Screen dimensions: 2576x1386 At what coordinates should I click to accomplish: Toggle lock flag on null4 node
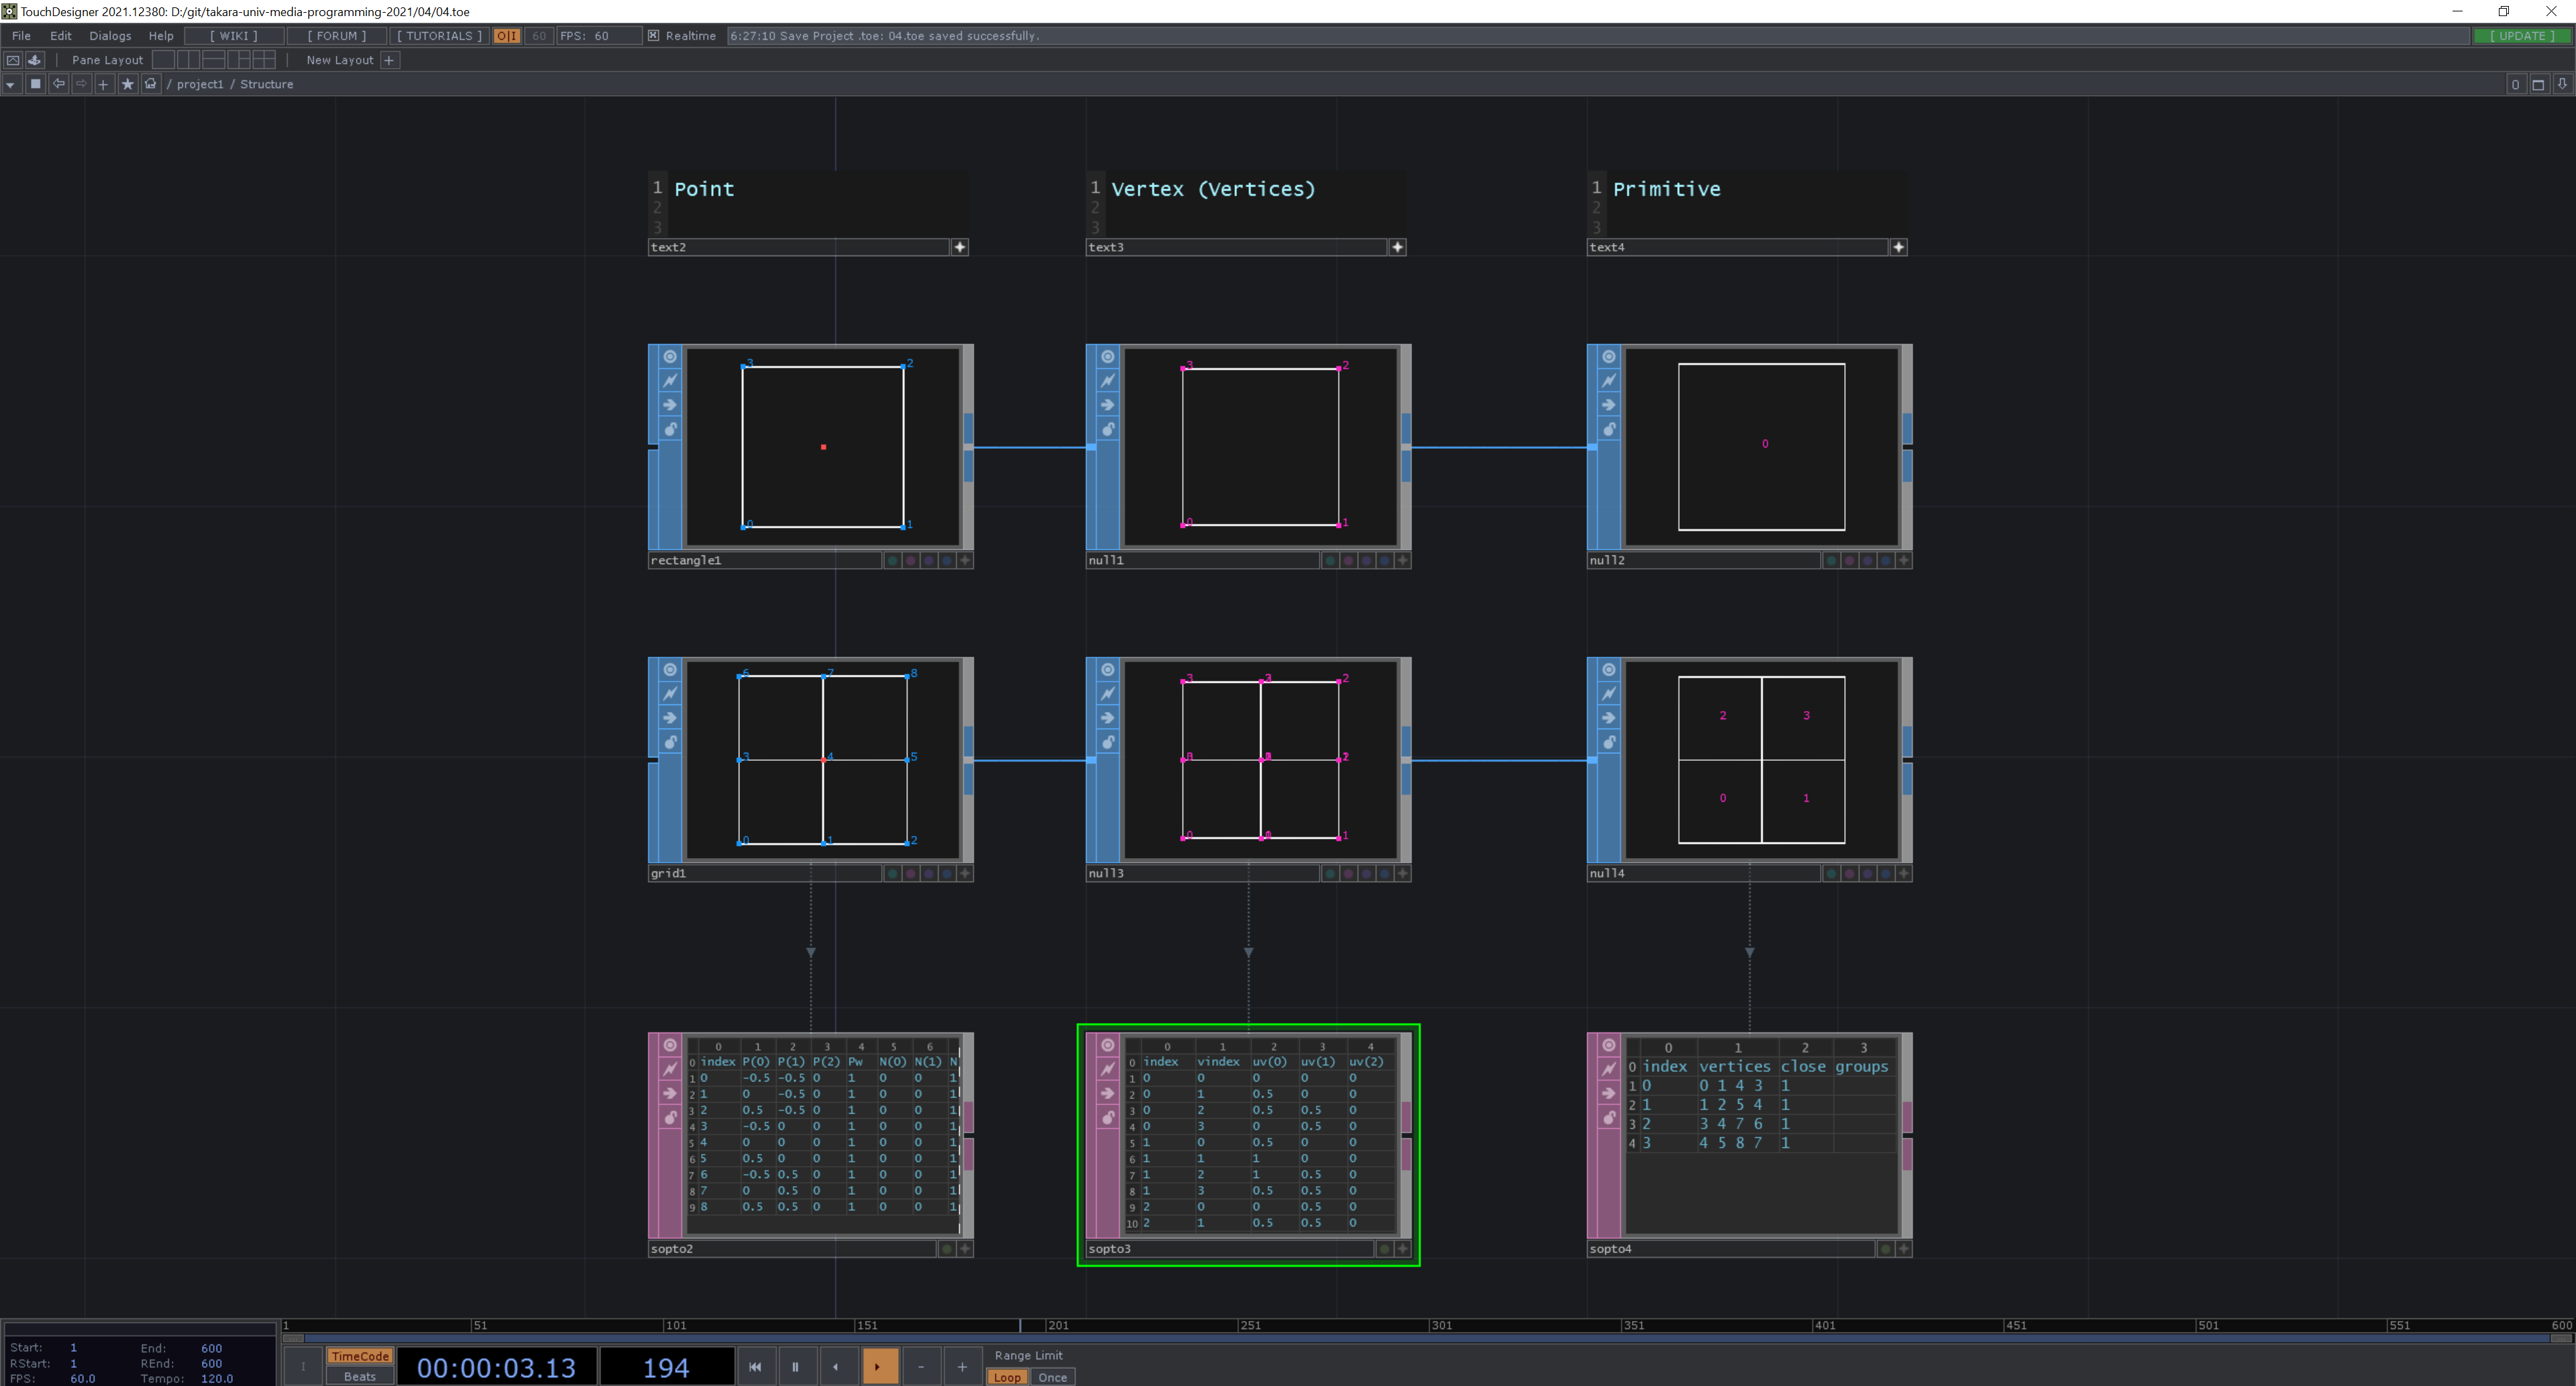point(1609,742)
